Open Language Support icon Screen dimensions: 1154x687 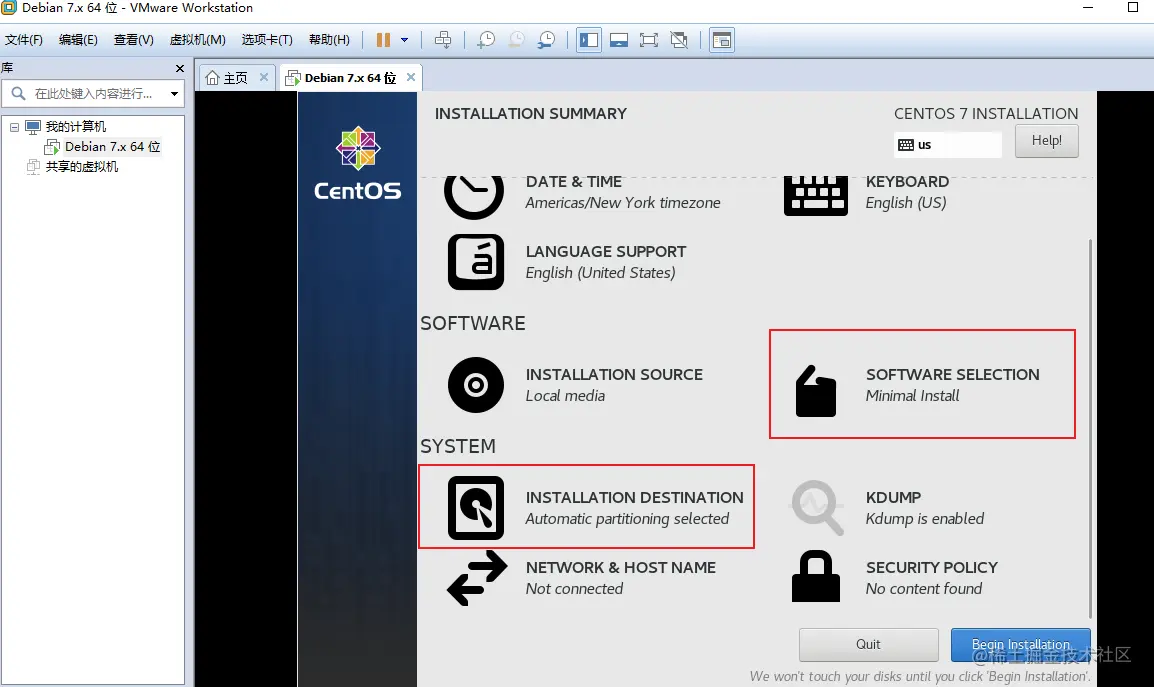(476, 262)
